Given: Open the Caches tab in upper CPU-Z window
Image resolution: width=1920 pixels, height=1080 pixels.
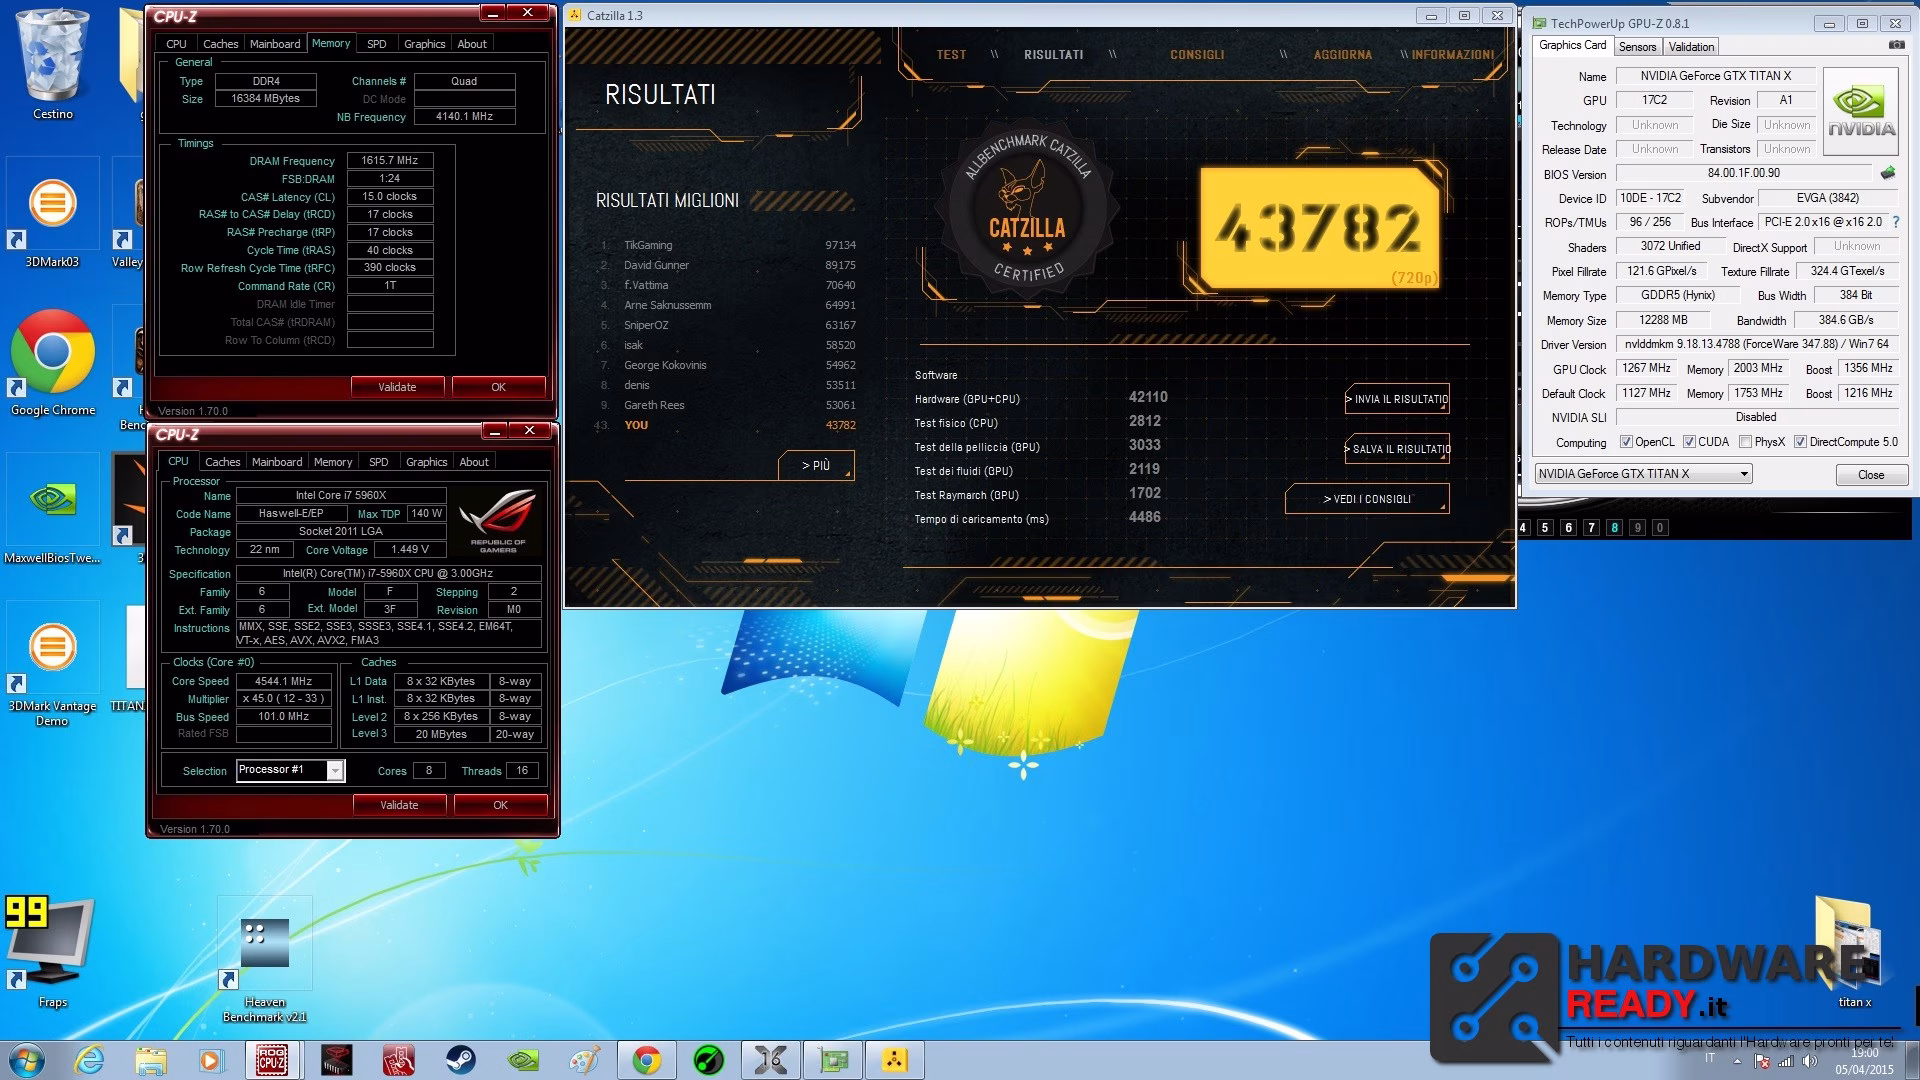Looking at the screenshot, I should pos(220,44).
